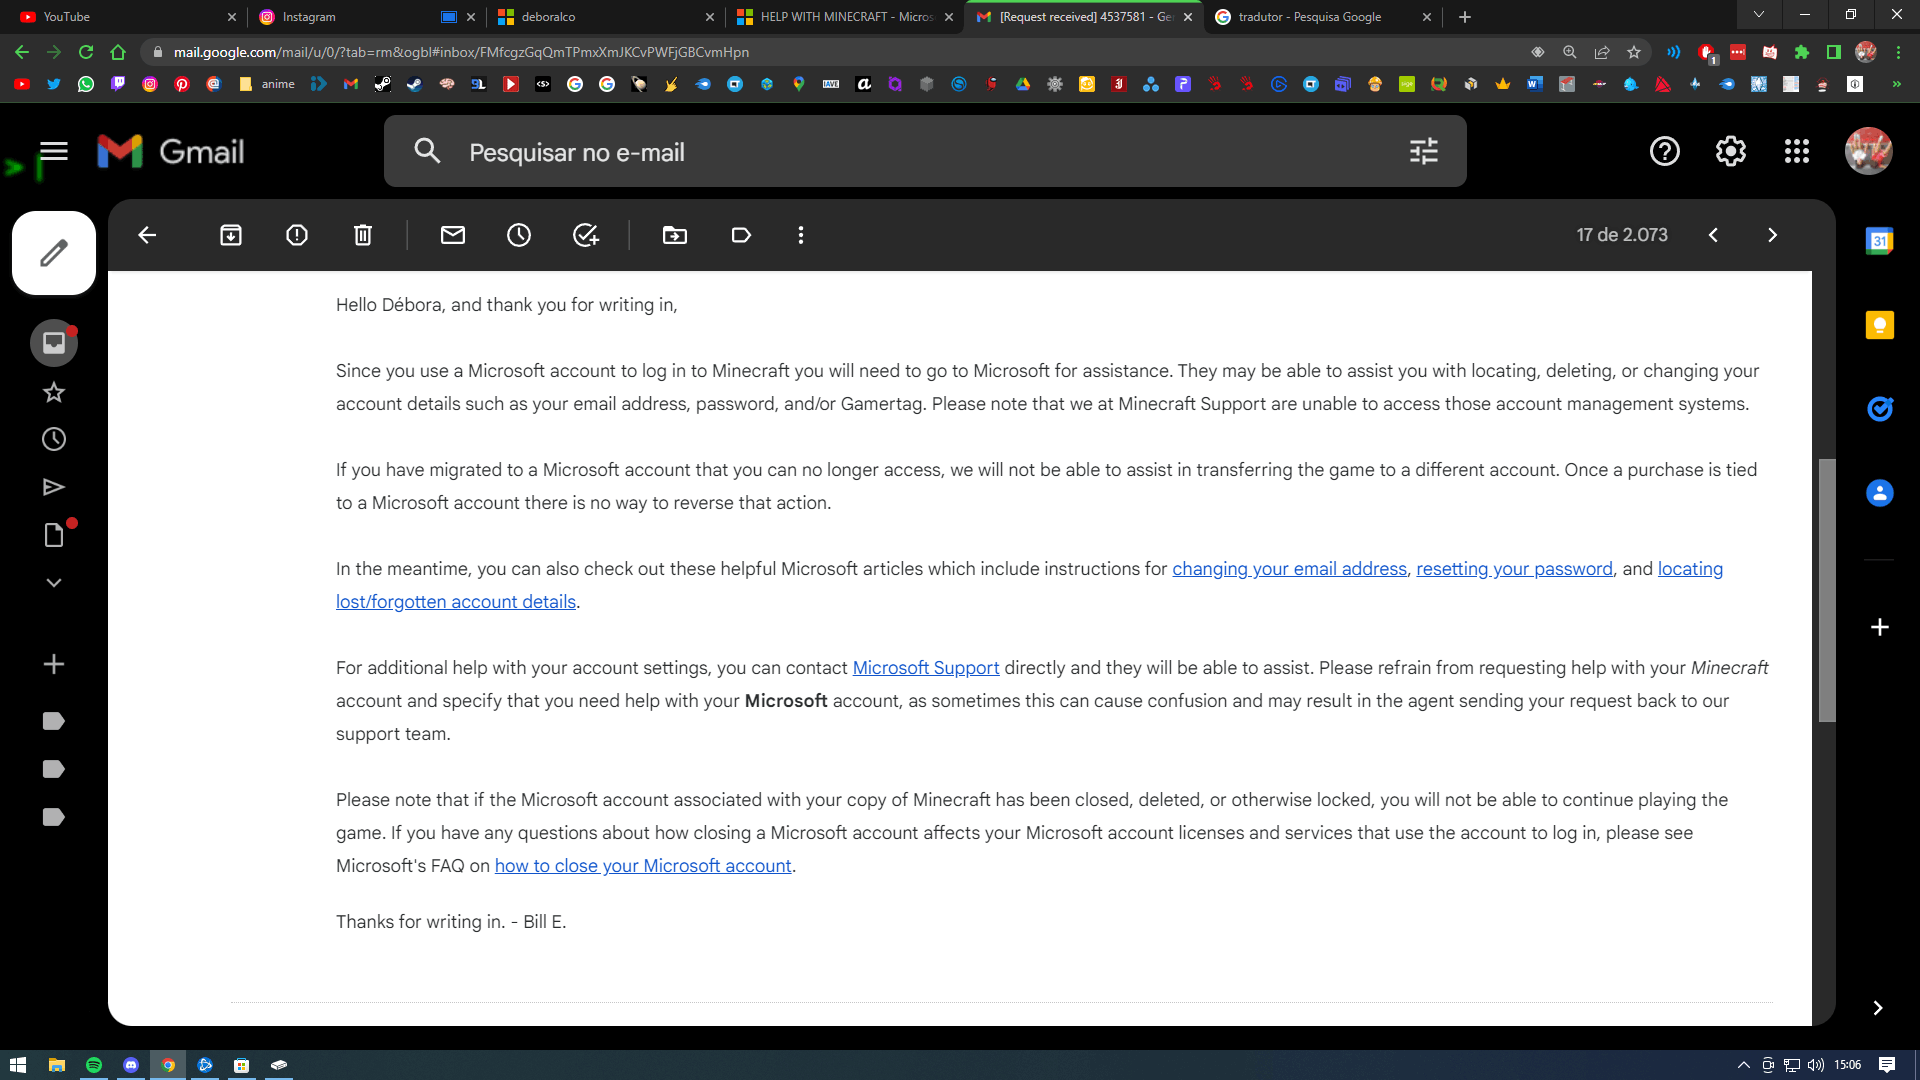Click Gmail settings gear icon
The image size is (1920, 1080).
(1729, 150)
